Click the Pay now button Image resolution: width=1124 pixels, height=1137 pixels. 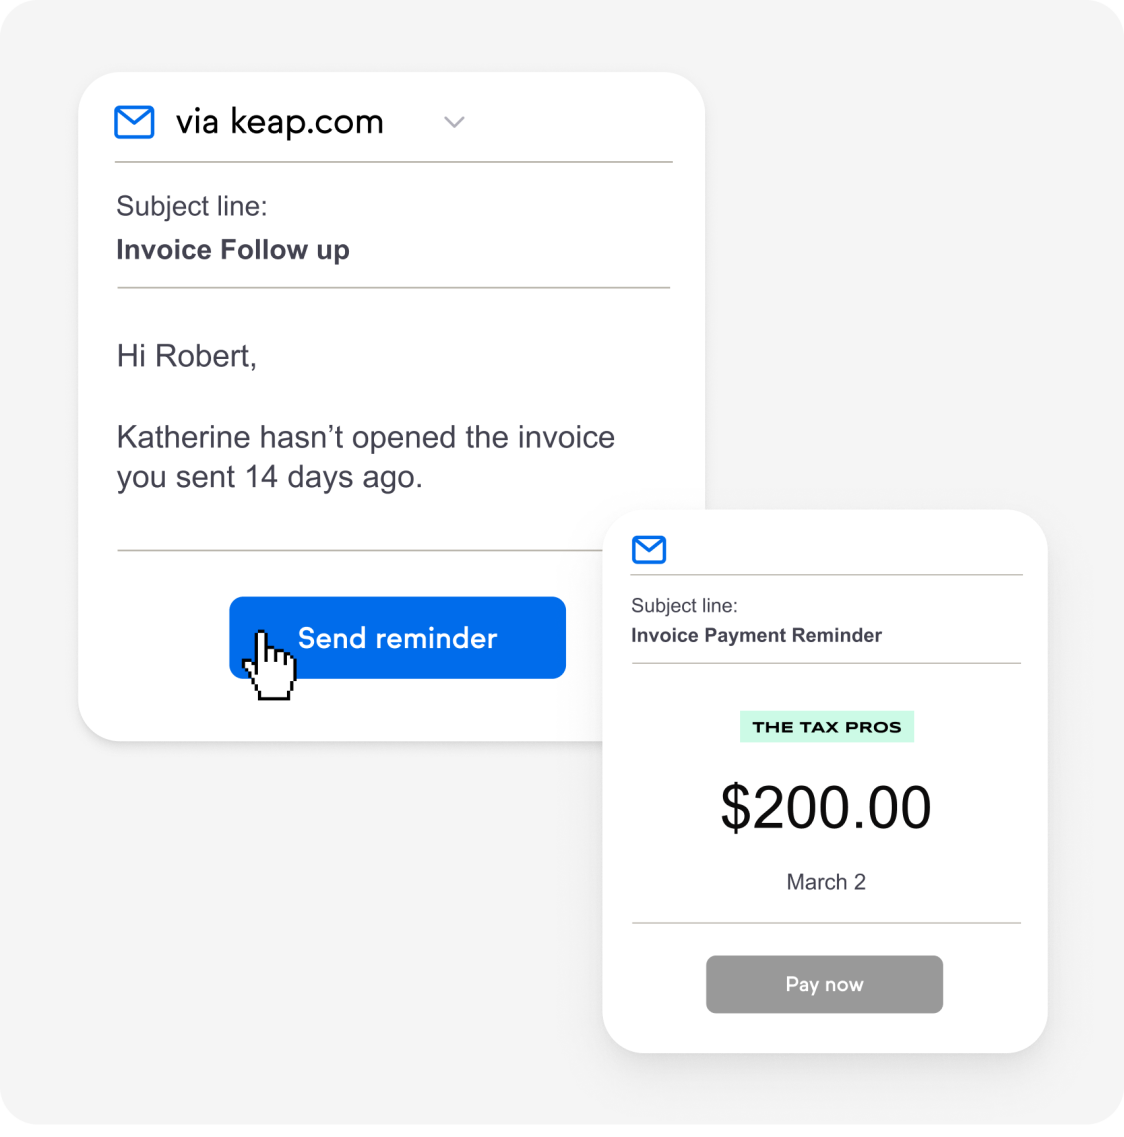point(825,984)
